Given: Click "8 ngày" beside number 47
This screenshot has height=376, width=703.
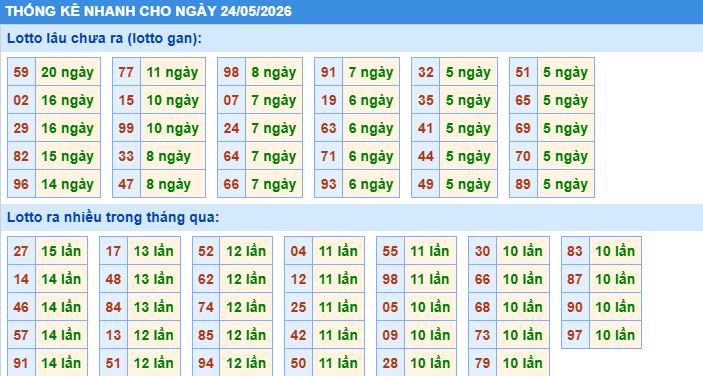Looking at the screenshot, I should point(173,184).
